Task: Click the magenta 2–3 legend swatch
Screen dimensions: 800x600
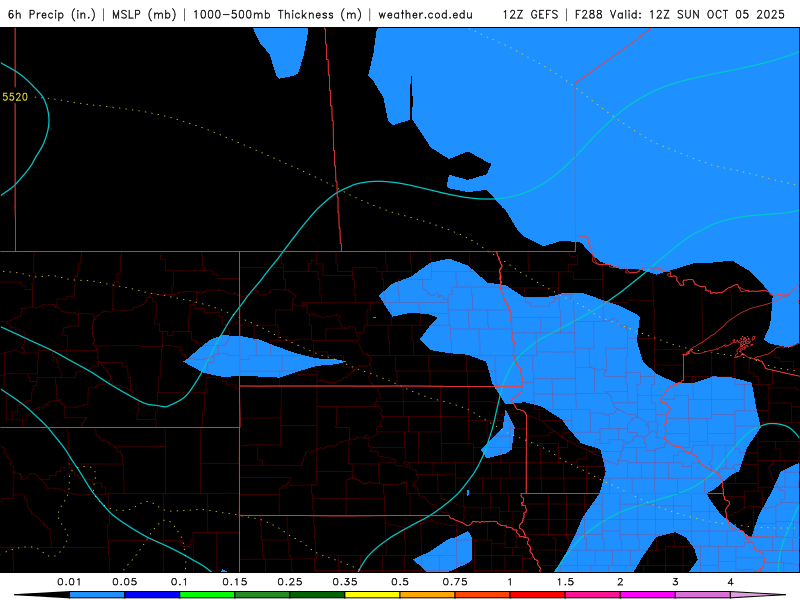Action: click(648, 595)
